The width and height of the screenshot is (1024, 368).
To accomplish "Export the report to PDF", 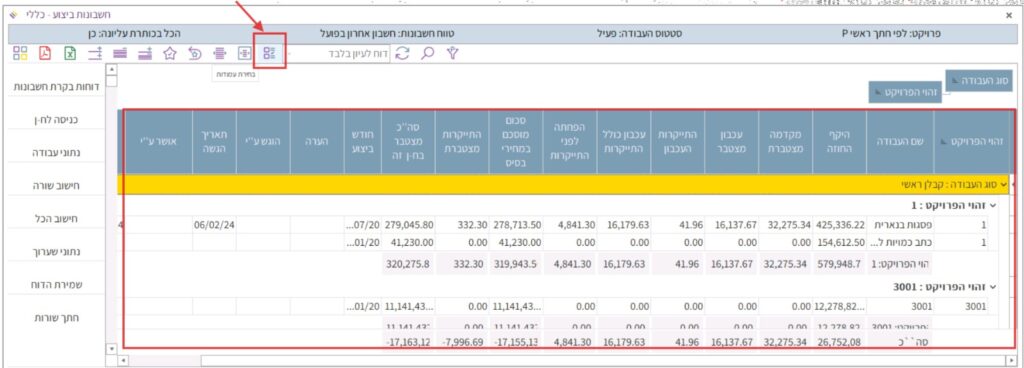I will coord(44,54).
